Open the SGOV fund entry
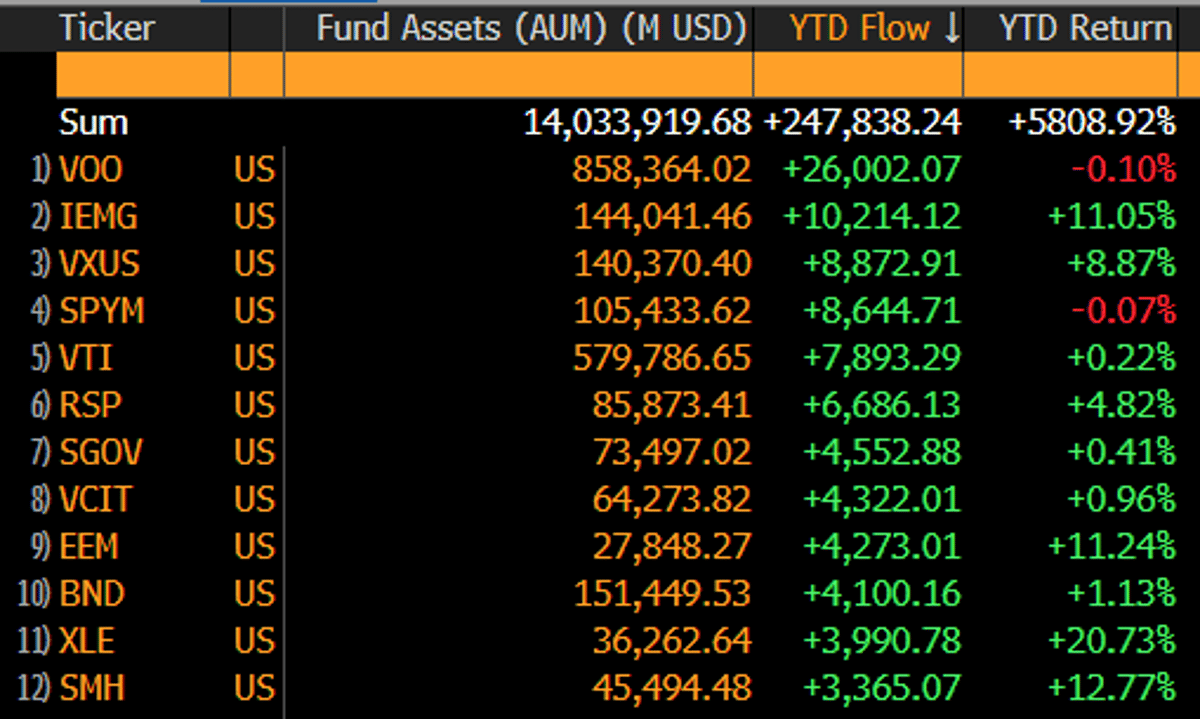 [x=101, y=452]
